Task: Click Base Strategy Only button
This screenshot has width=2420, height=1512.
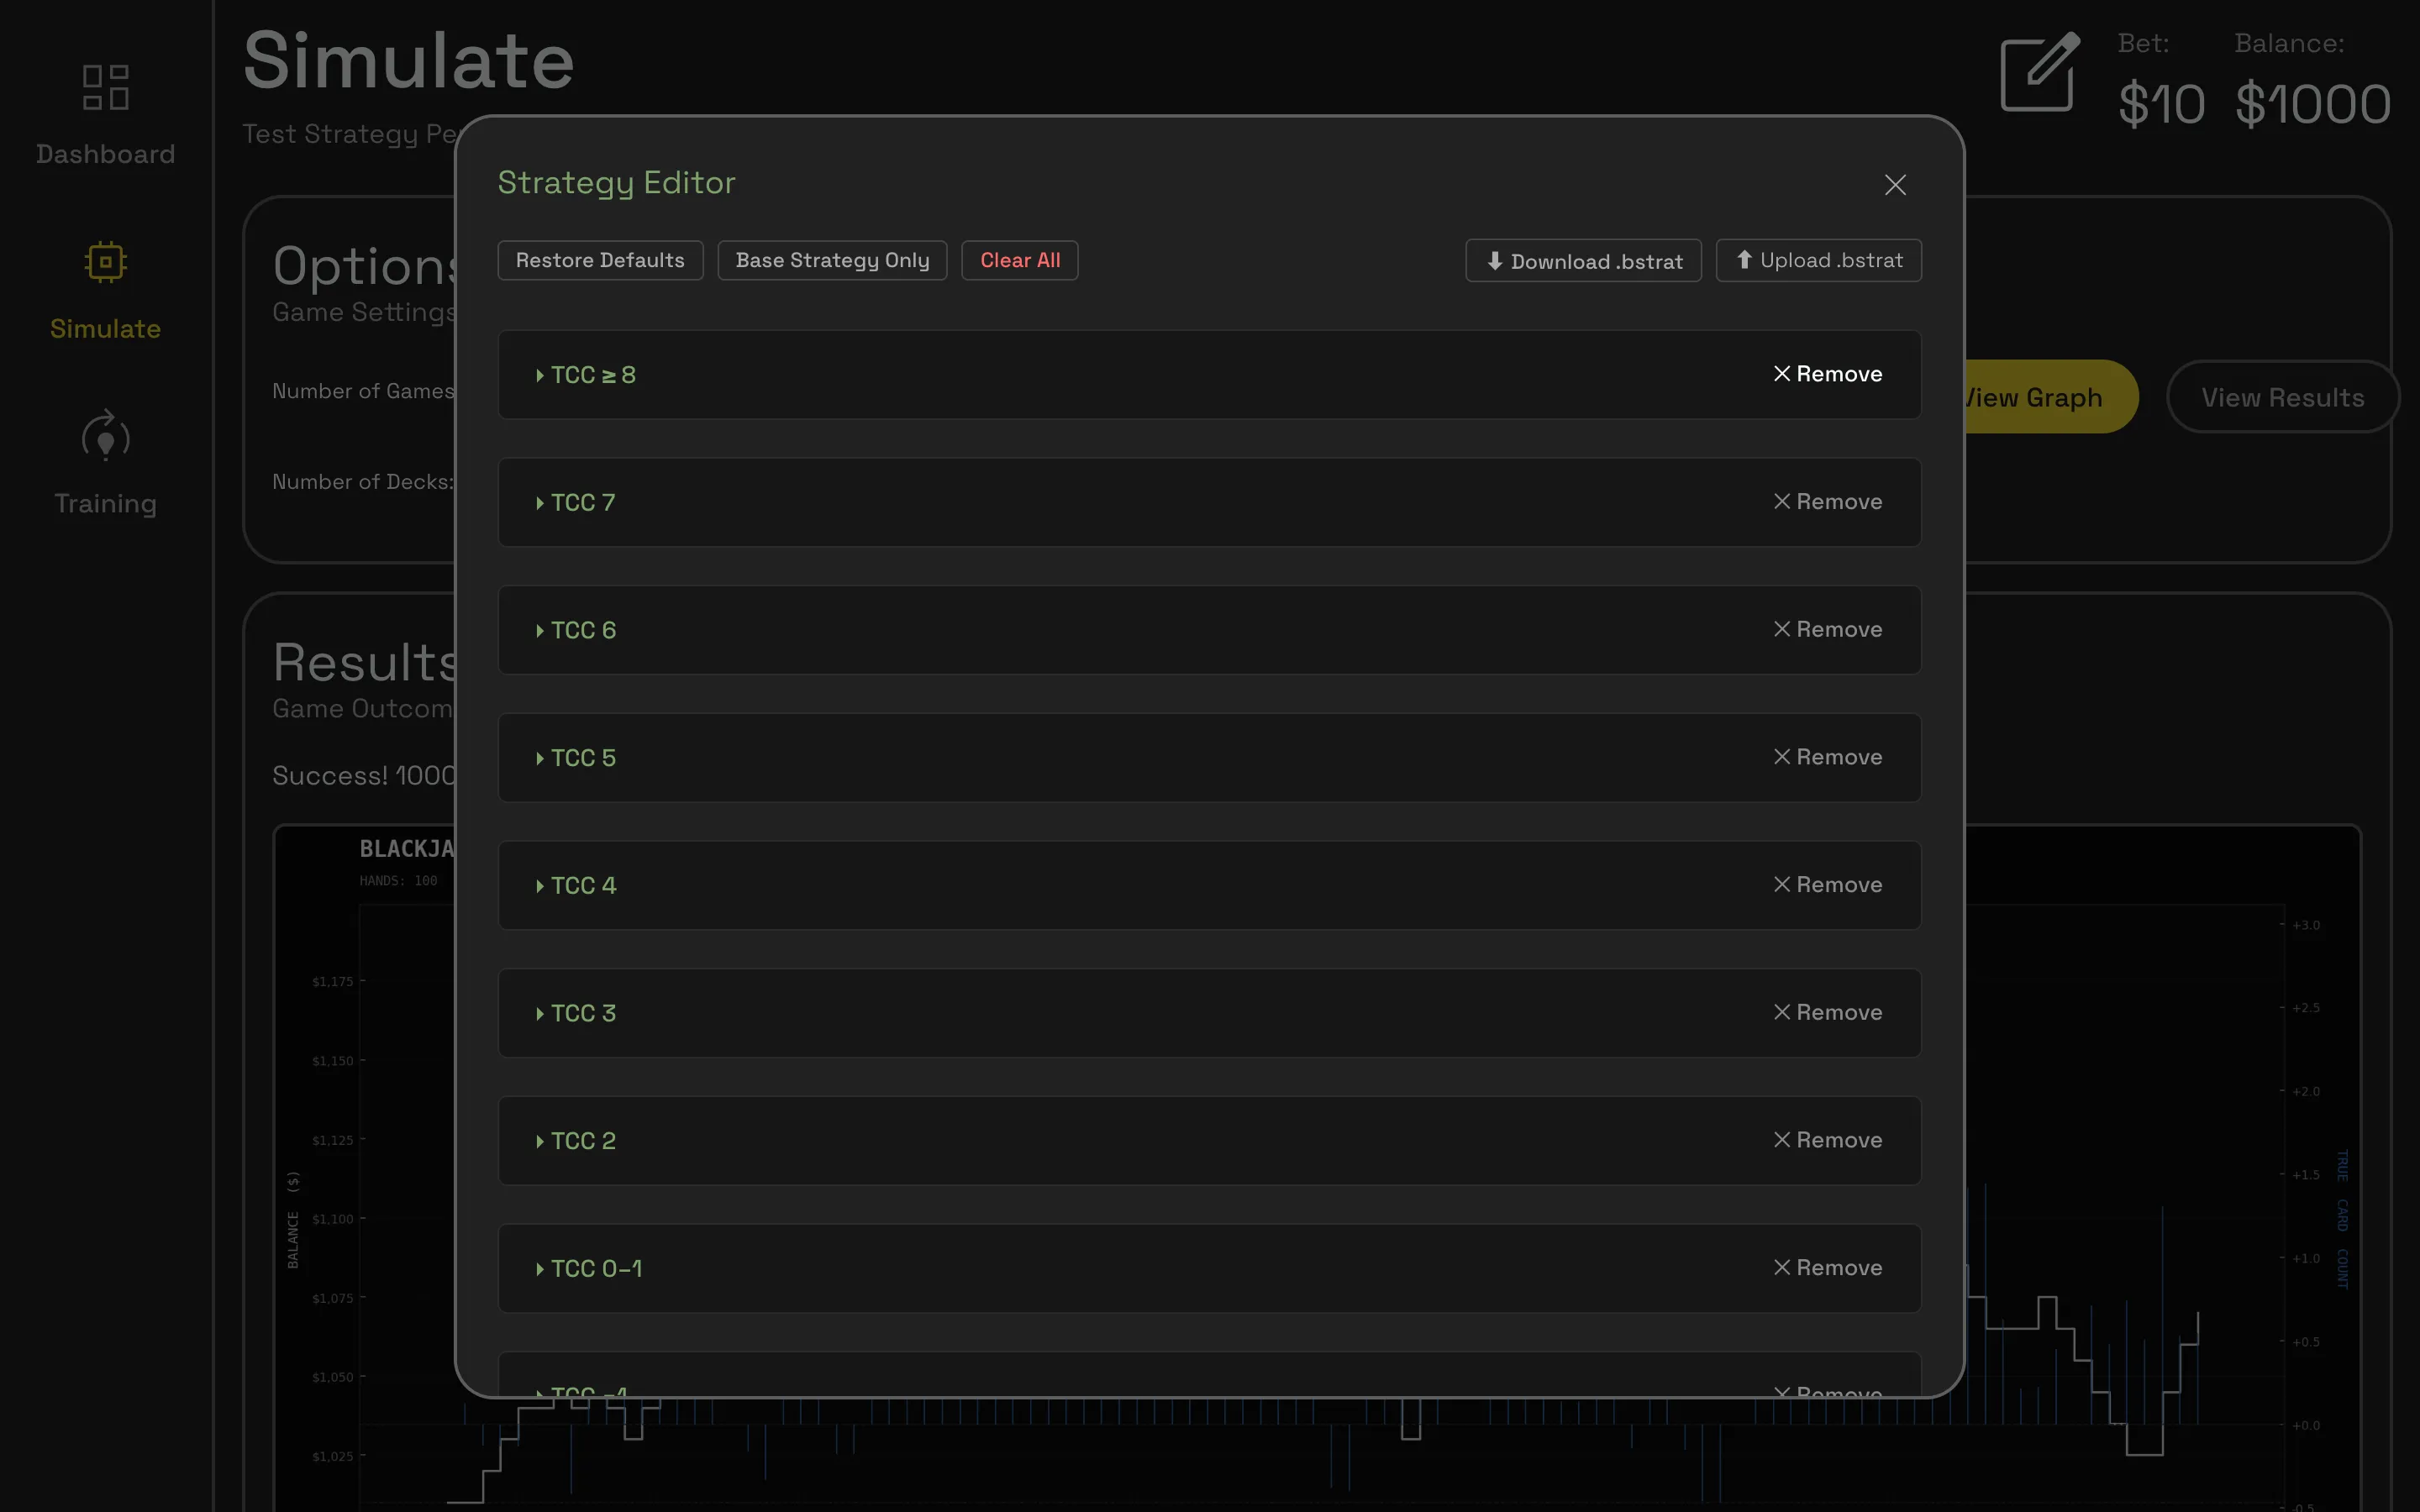Action: pos(832,260)
